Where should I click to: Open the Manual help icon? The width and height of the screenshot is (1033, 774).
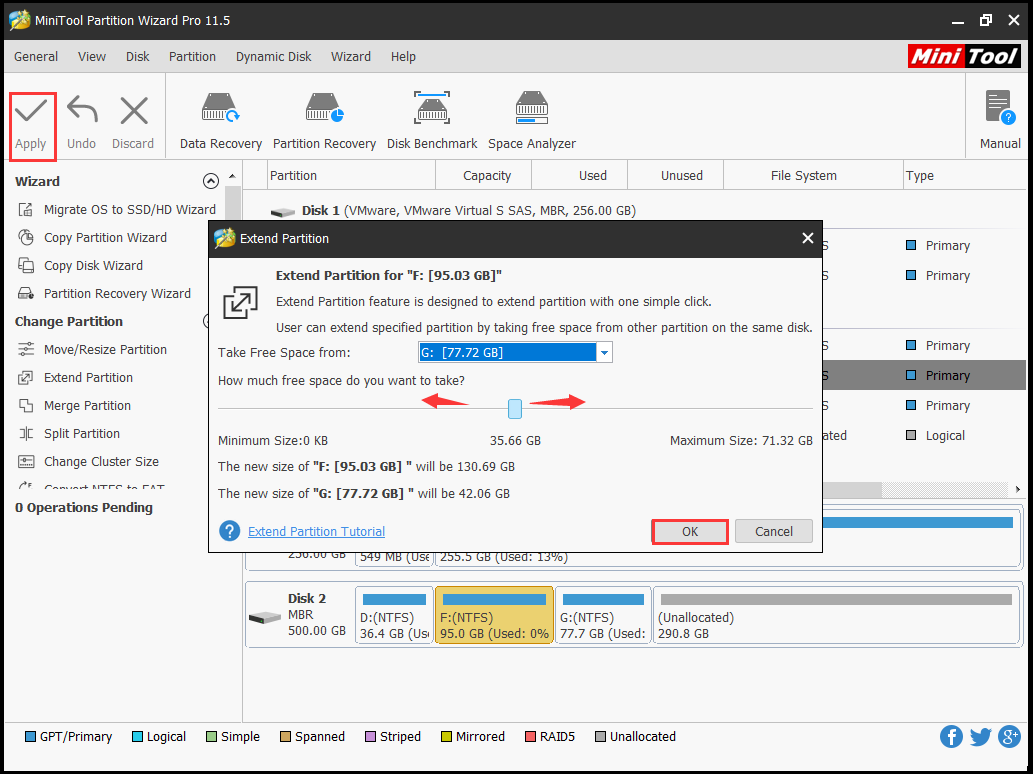[1000, 108]
